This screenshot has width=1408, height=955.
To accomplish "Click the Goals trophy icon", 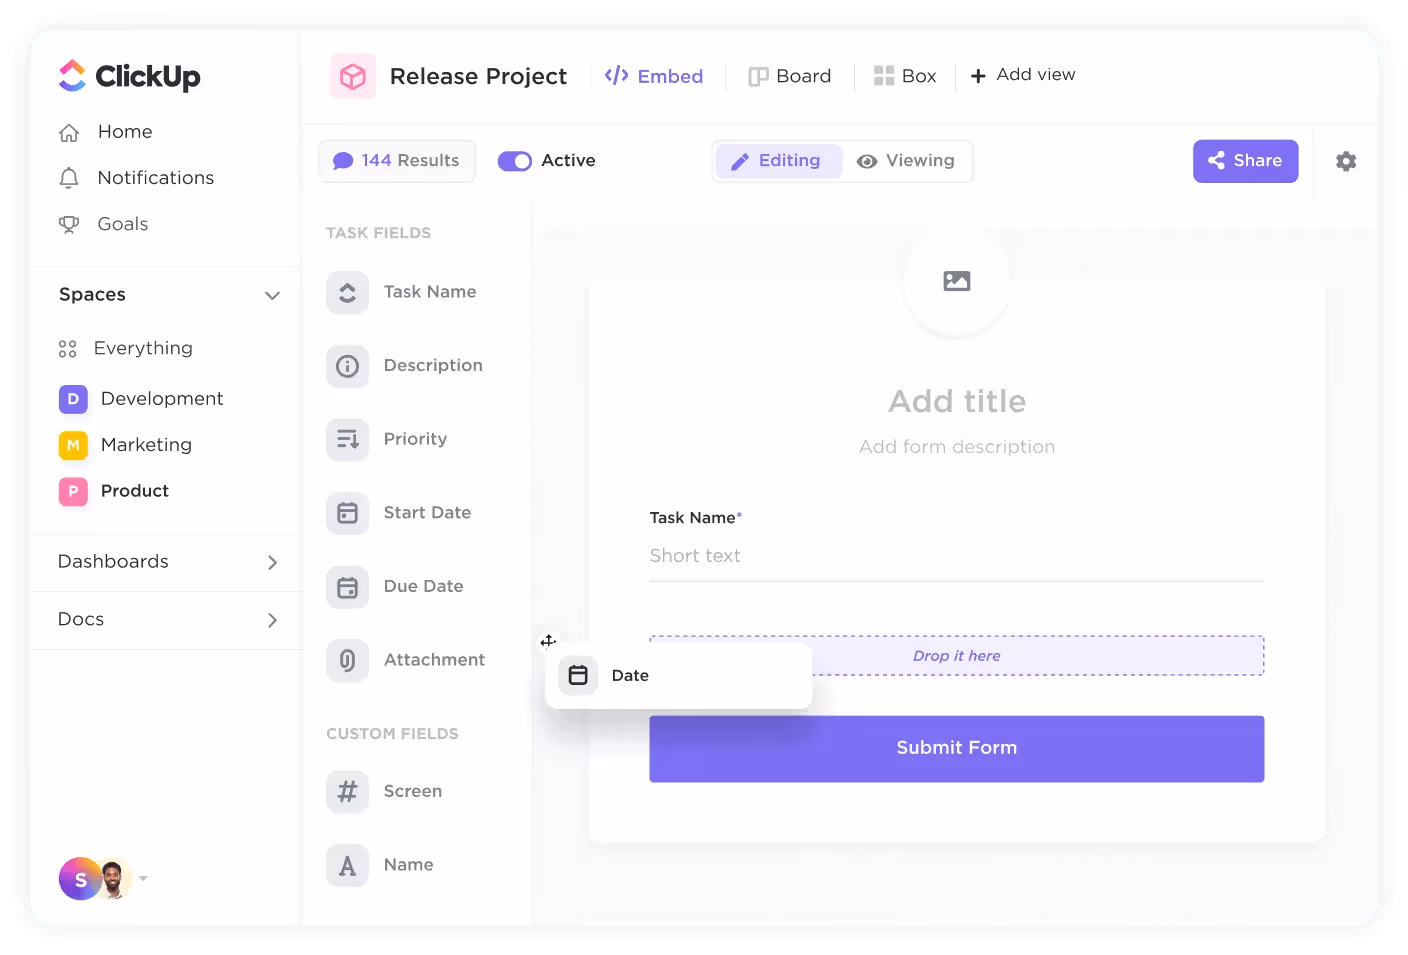I will point(69,224).
